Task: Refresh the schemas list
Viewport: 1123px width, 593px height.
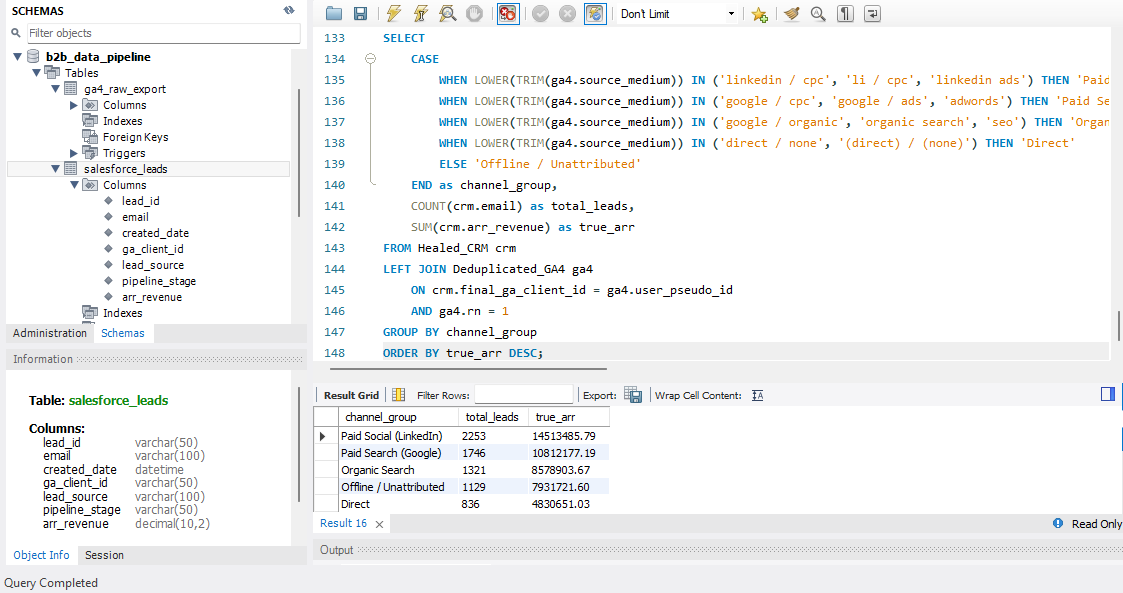Action: (x=289, y=10)
